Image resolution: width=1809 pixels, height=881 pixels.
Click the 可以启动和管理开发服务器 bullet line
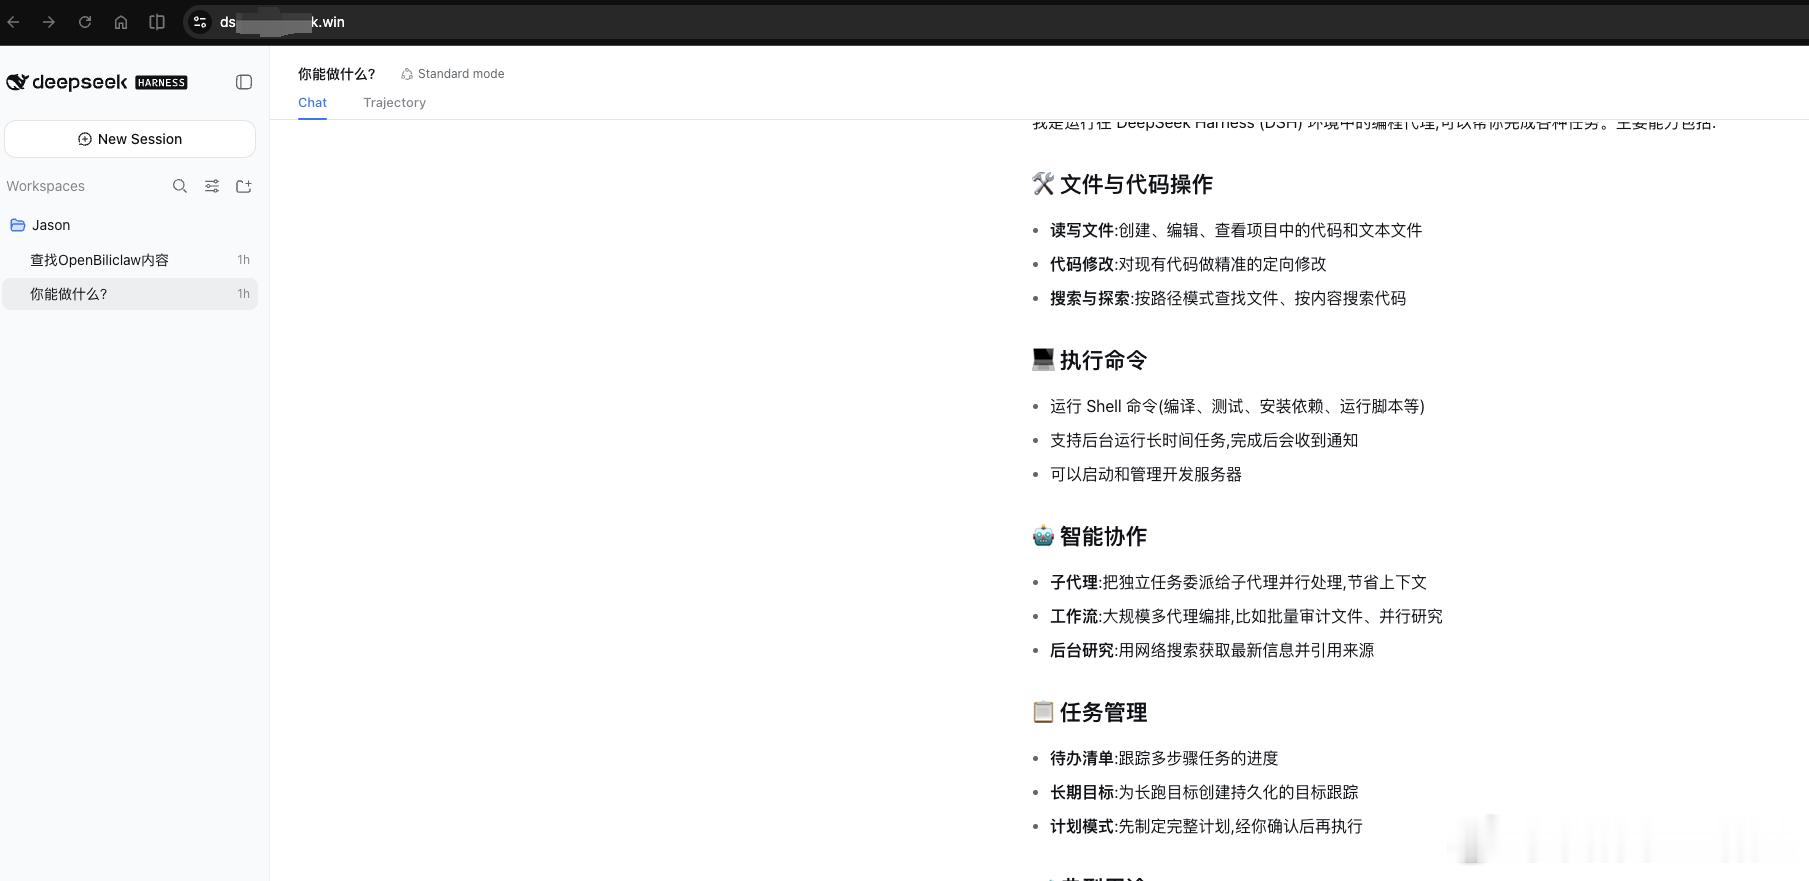[1146, 474]
